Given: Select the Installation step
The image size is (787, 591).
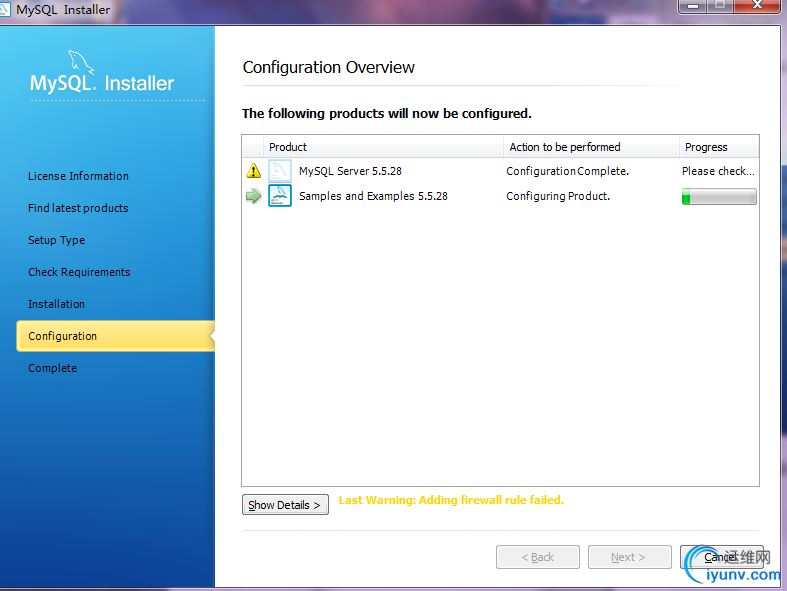Looking at the screenshot, I should 56,304.
